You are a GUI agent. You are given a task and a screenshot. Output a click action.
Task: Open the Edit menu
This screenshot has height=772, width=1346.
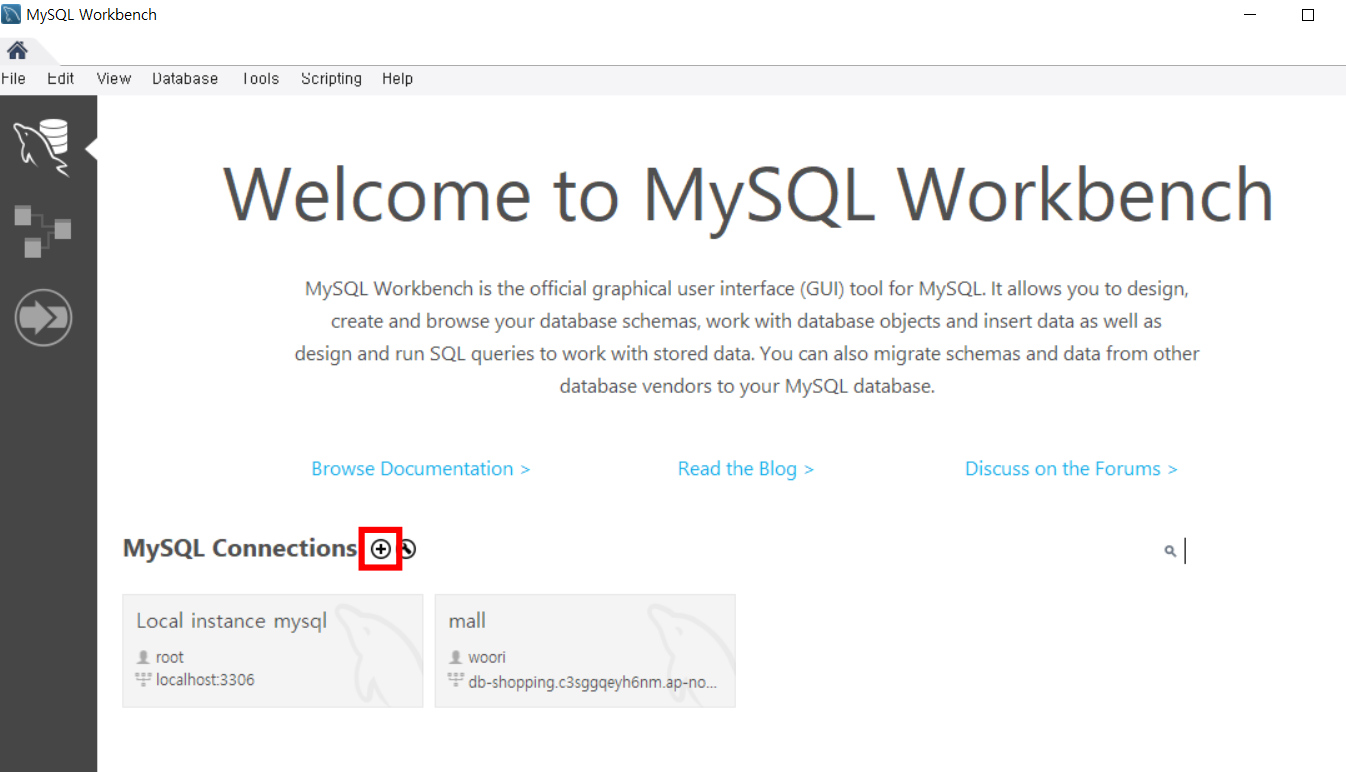click(61, 78)
